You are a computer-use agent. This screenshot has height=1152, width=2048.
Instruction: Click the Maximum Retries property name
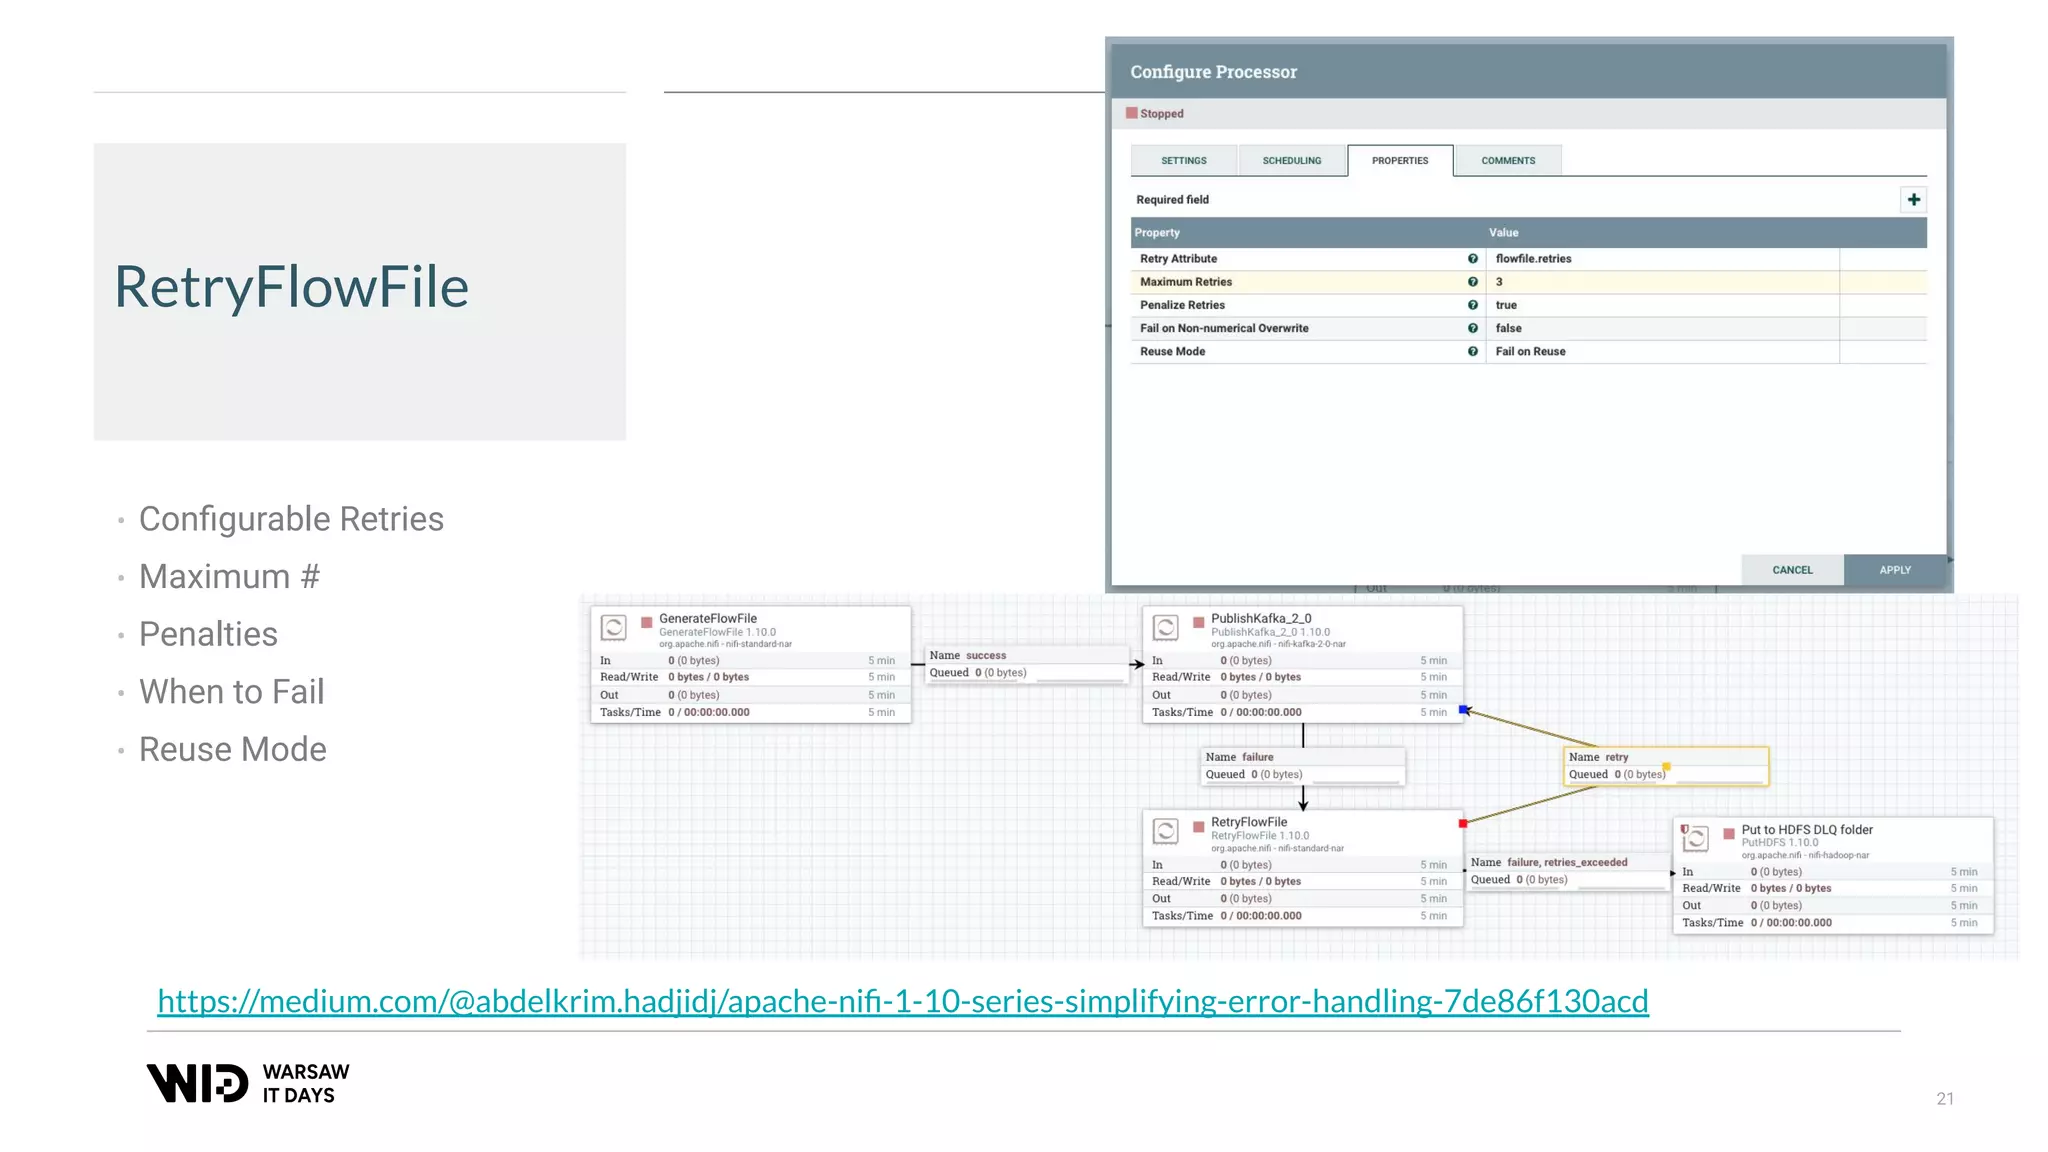pyautogui.click(x=1186, y=282)
